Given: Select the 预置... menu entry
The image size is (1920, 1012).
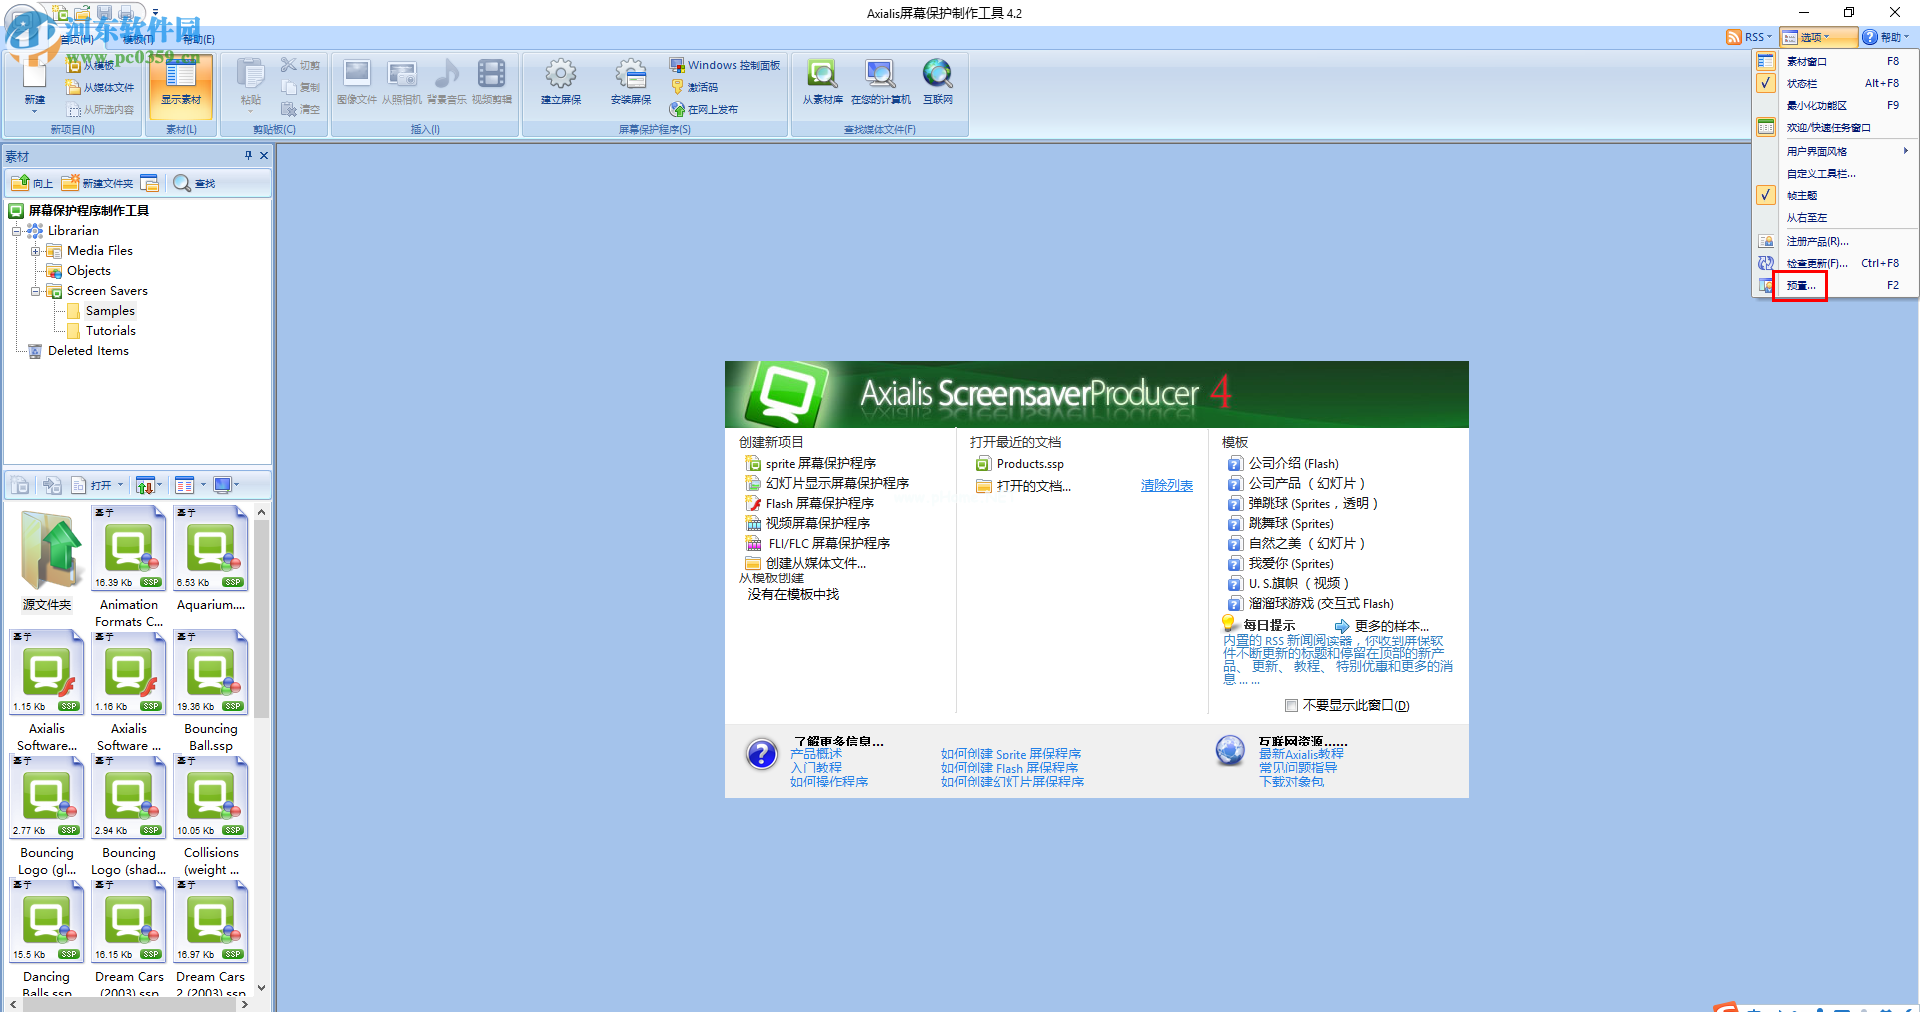Looking at the screenshot, I should click(1834, 285).
